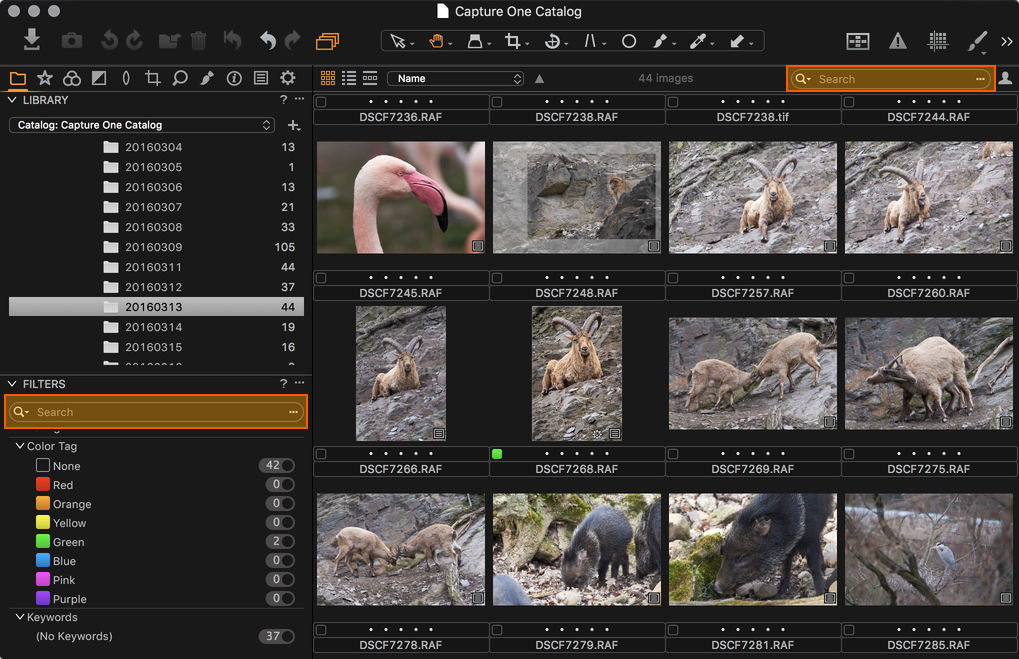The width and height of the screenshot is (1019, 659).
Task: Click the color tag box of DSCF7236.RAF
Action: coord(321,102)
